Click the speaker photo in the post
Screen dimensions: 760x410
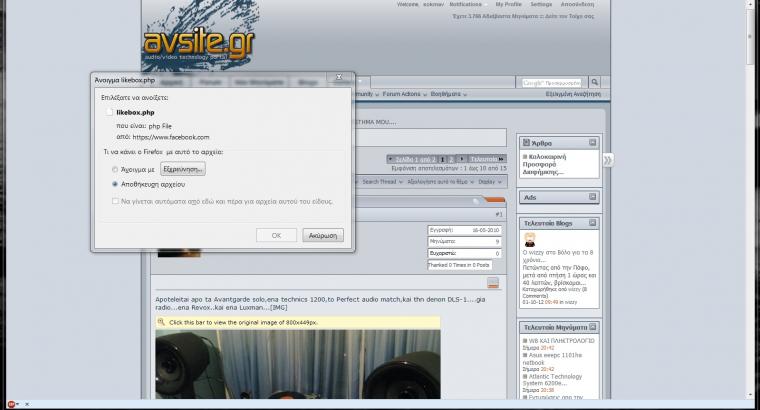point(298,364)
